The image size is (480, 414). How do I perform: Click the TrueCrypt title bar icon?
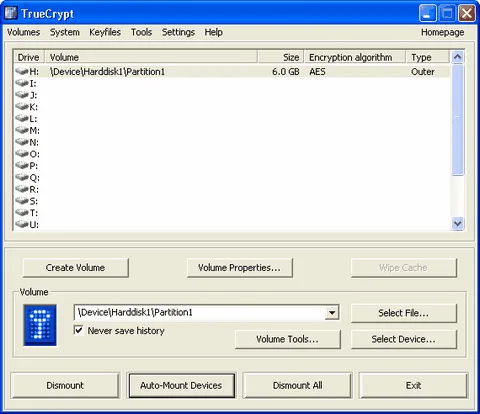coord(11,13)
